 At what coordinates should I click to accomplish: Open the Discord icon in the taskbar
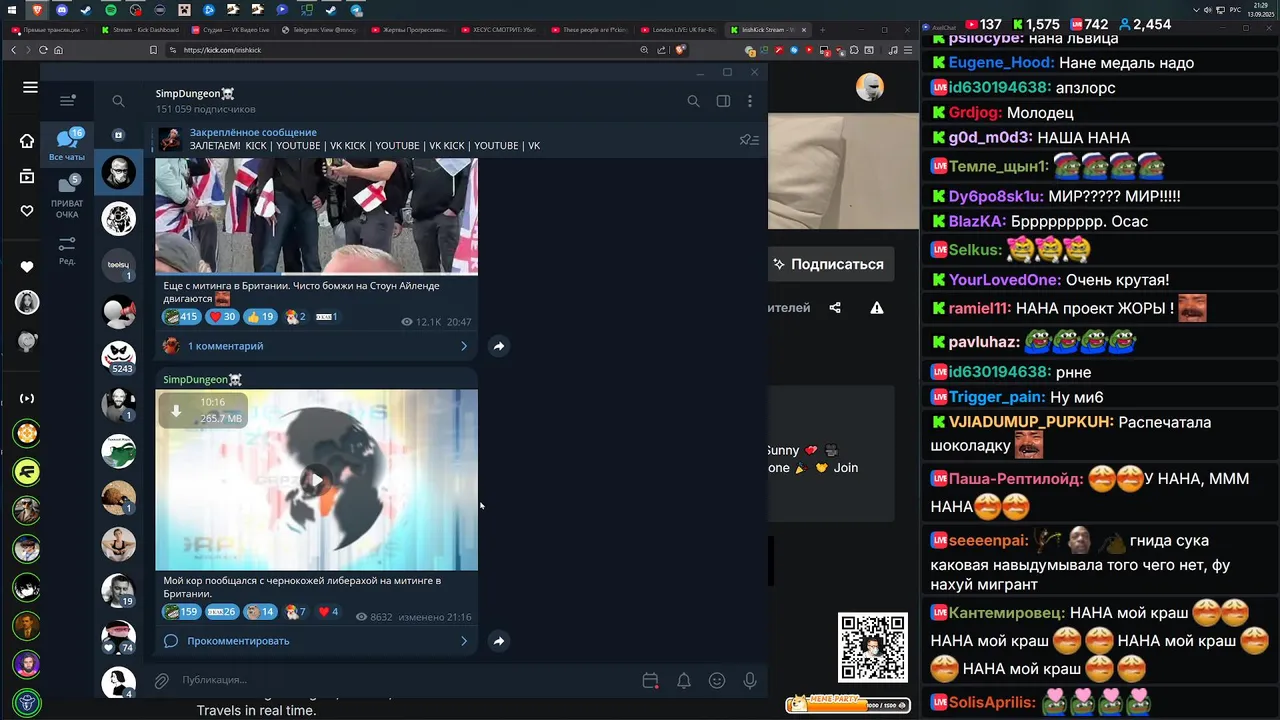click(61, 10)
